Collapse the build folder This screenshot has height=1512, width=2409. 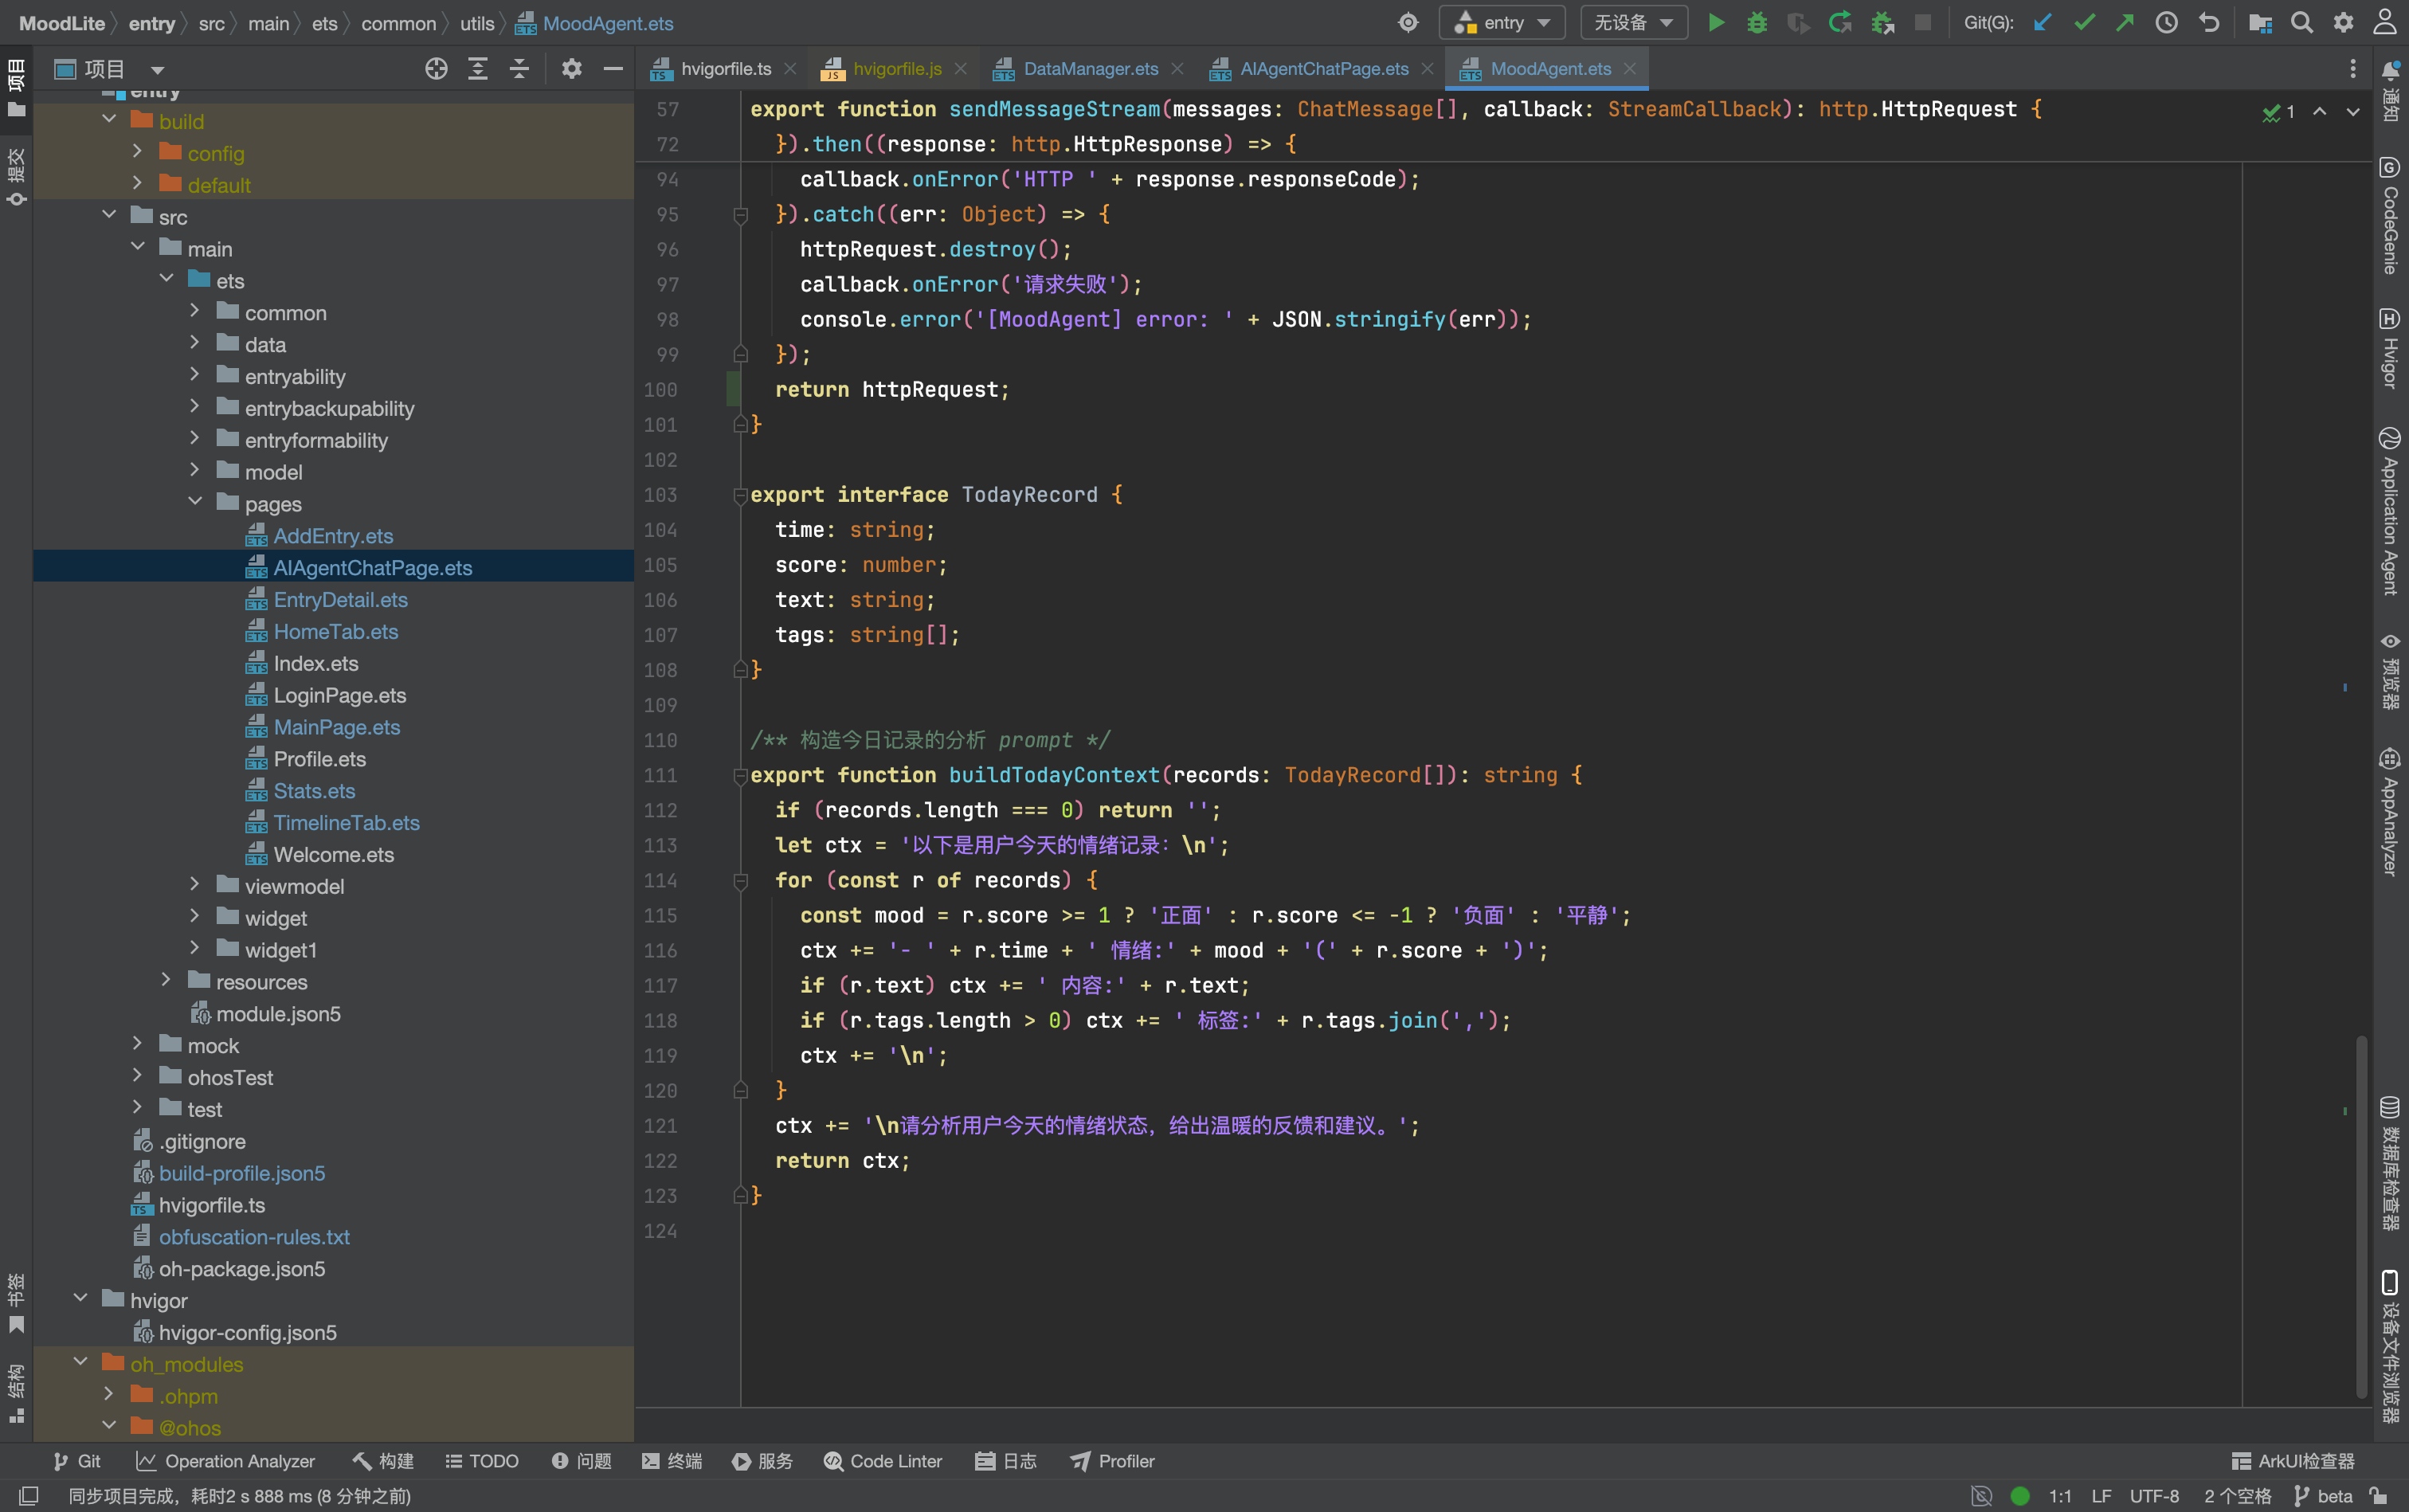click(x=109, y=120)
